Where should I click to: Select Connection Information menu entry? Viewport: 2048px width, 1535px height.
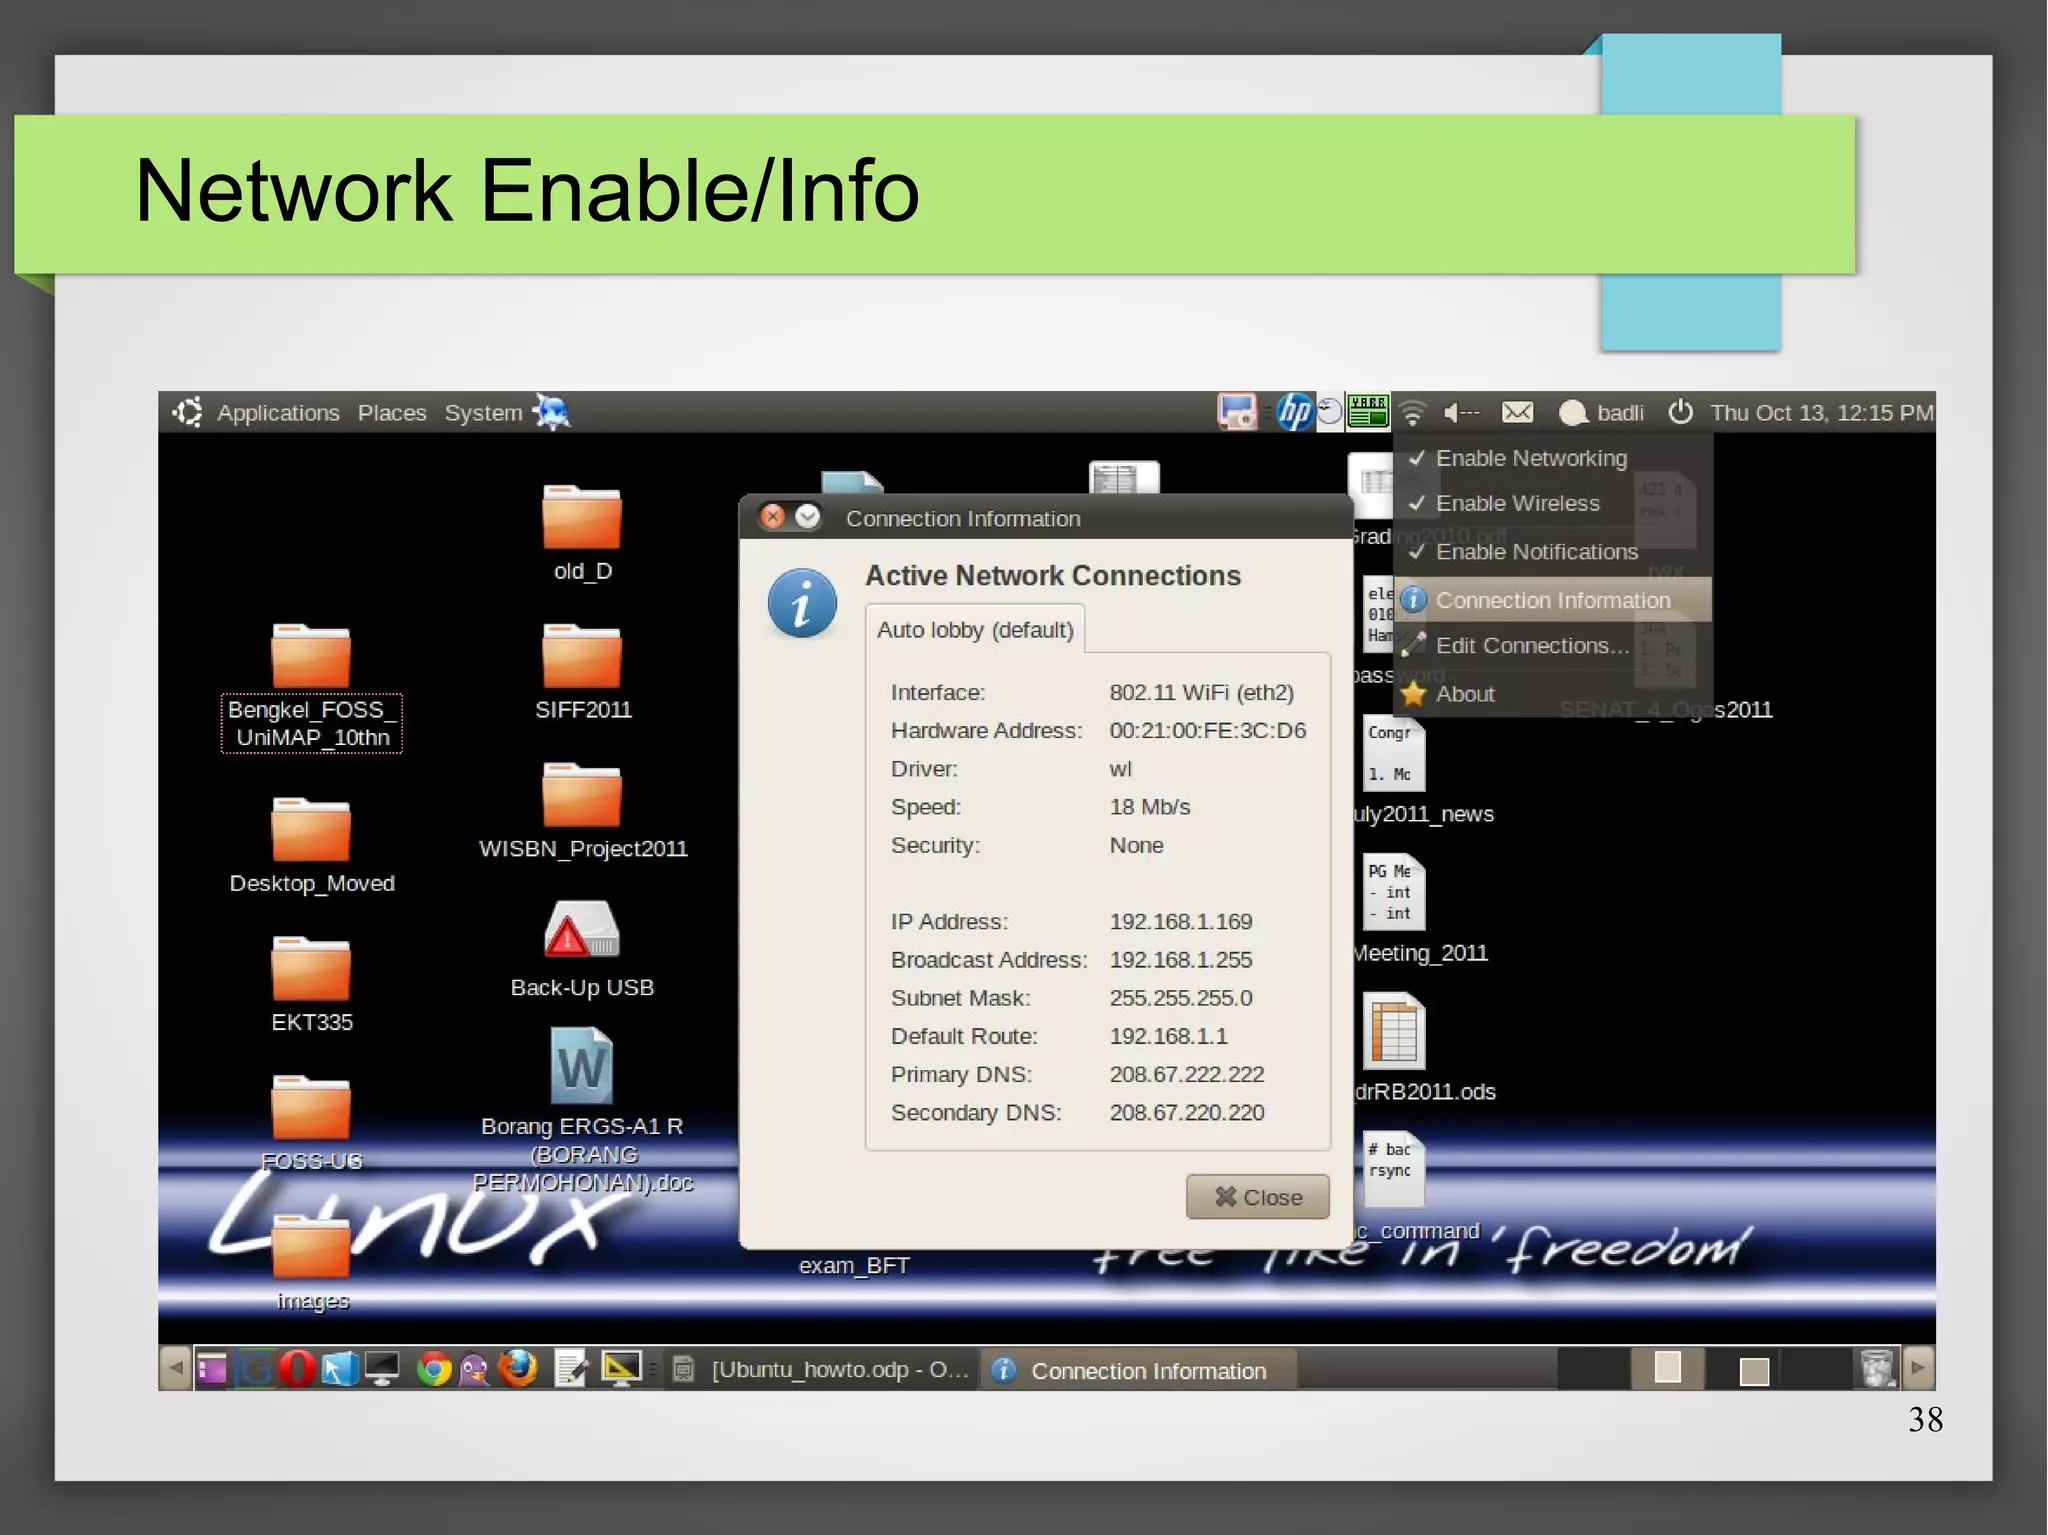click(x=1552, y=600)
